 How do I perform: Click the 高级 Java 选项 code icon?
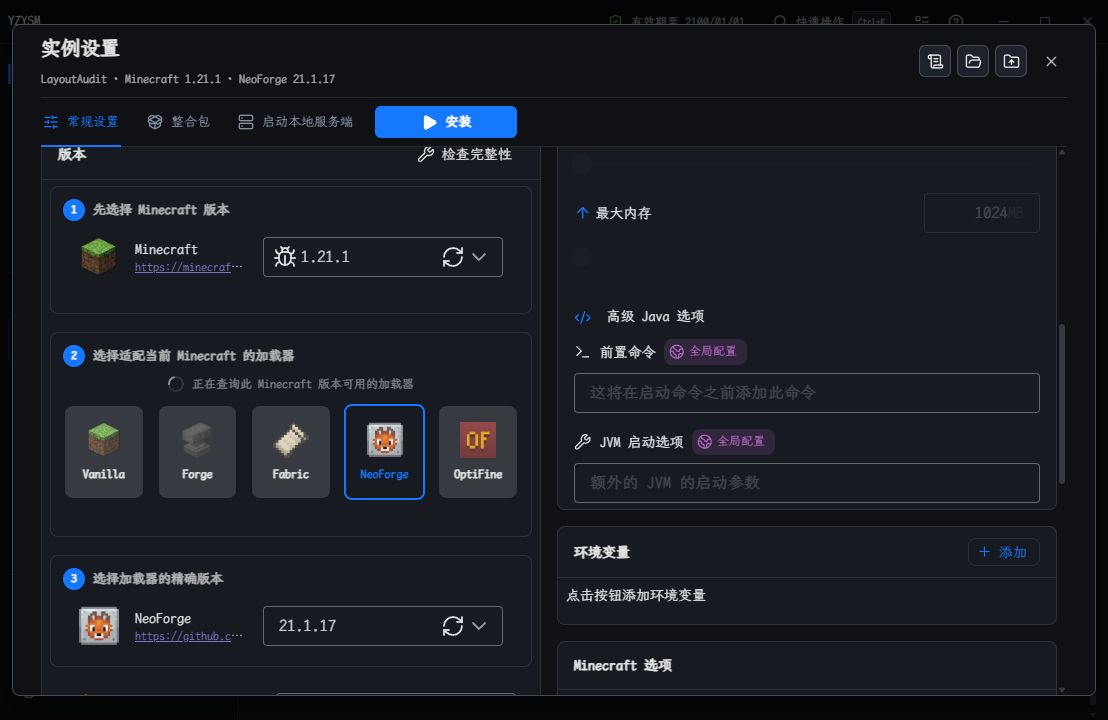point(583,317)
